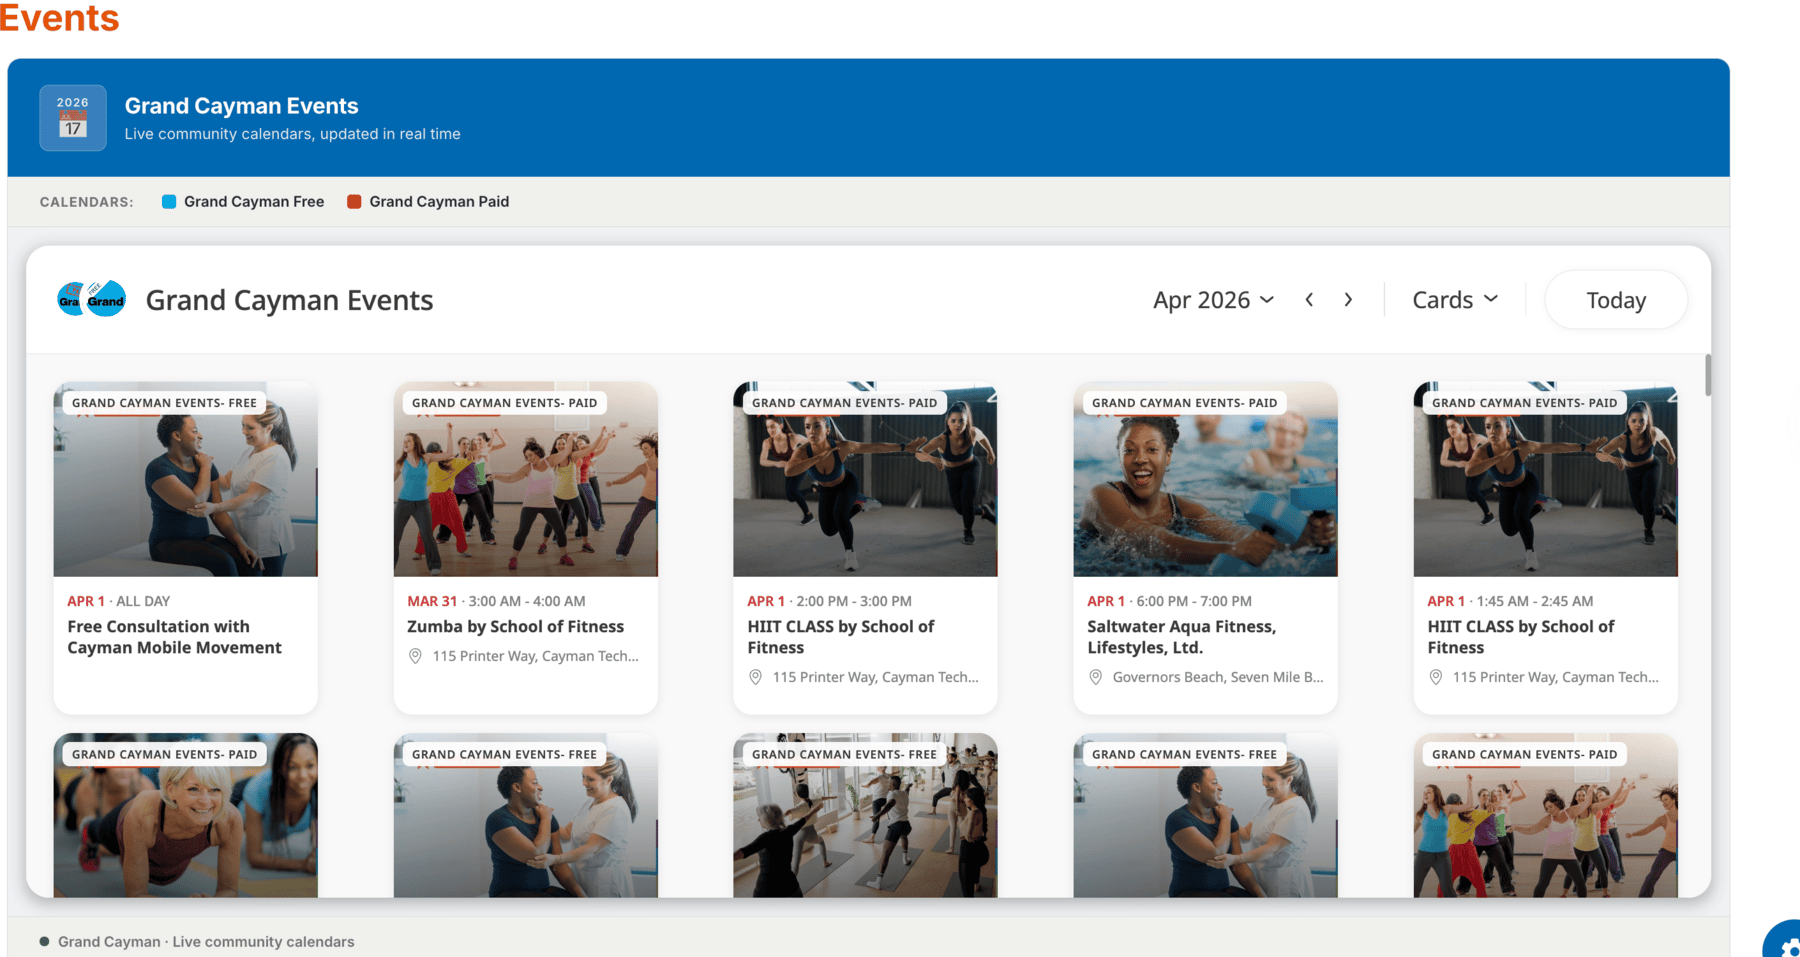Go to next month arrow
Screen dimensions: 1800x957
[1348, 300]
